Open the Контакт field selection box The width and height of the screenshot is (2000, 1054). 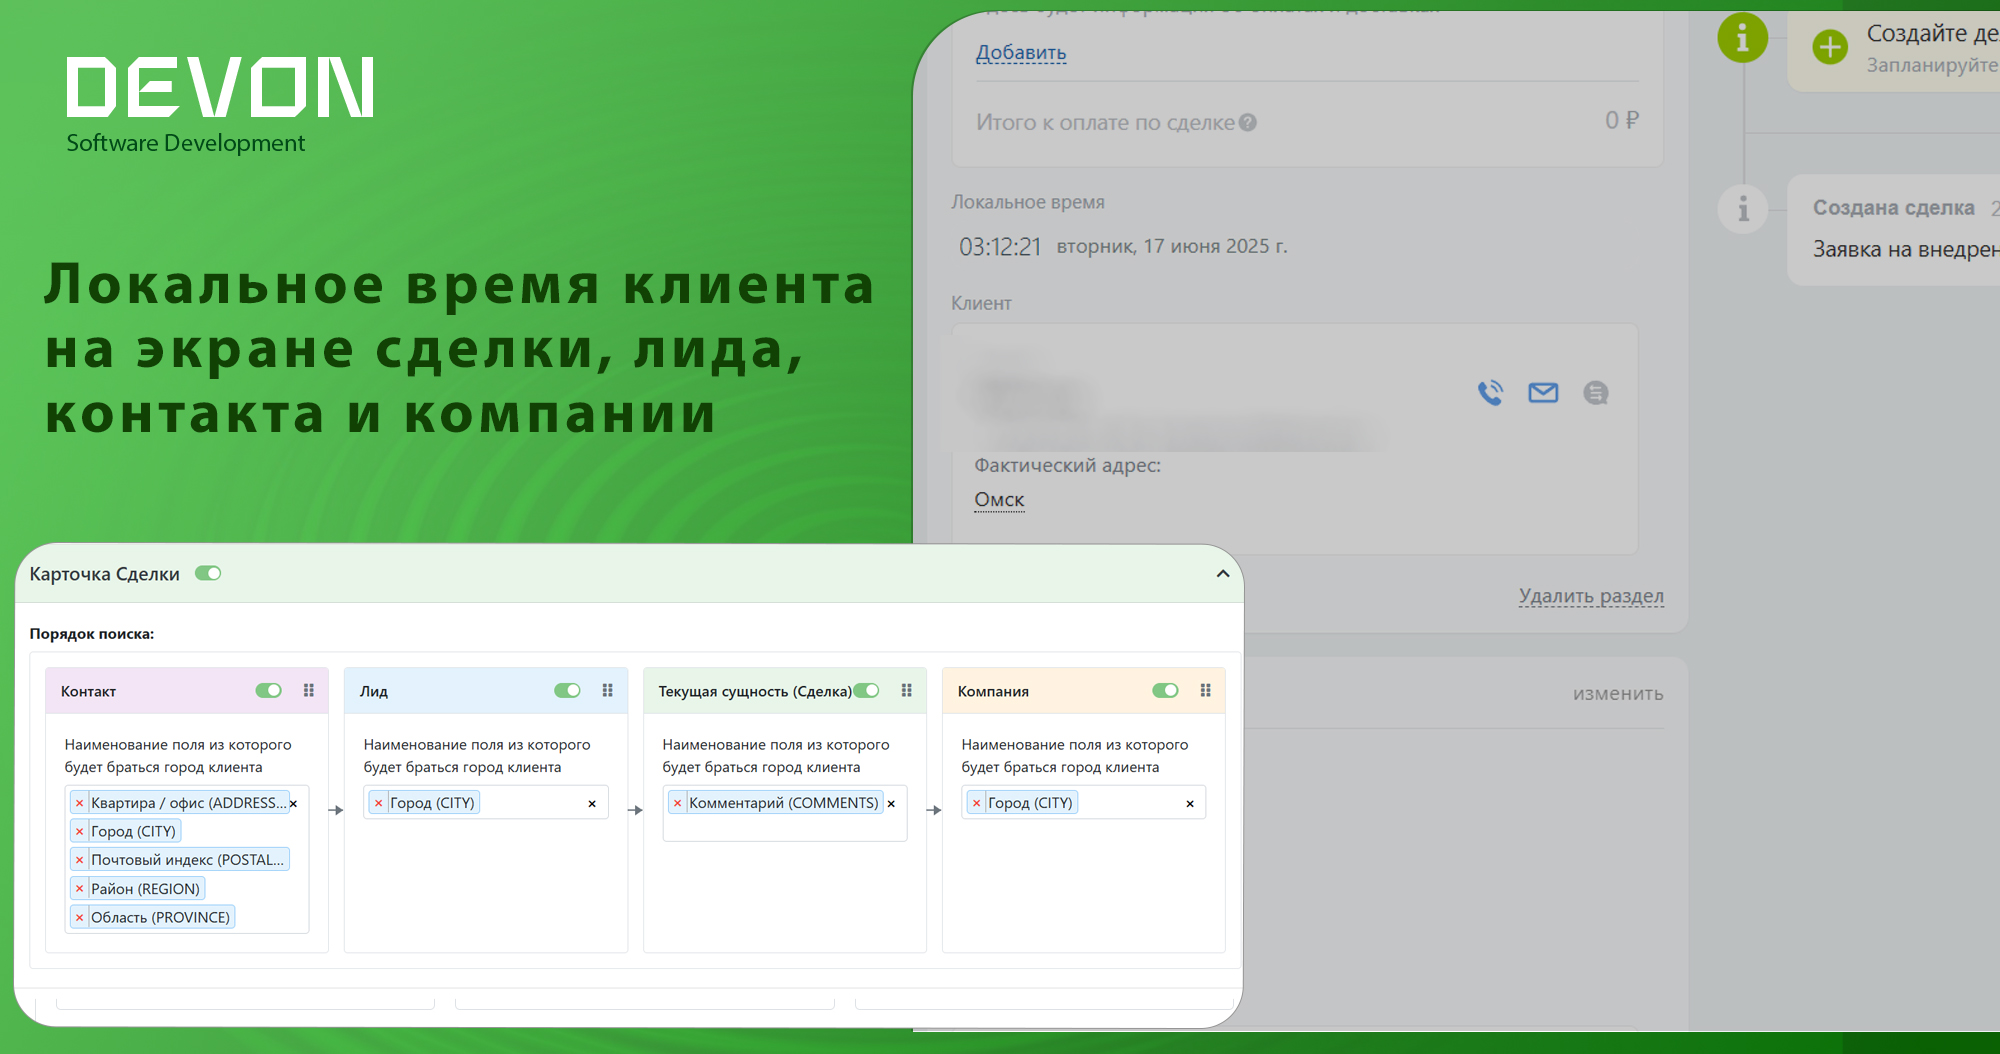click(x=187, y=860)
